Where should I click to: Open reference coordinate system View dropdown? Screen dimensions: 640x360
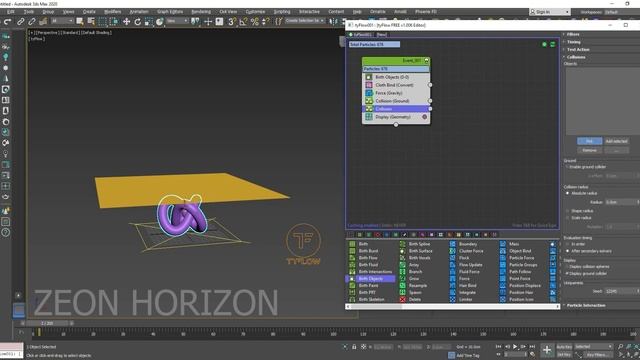pos(177,21)
